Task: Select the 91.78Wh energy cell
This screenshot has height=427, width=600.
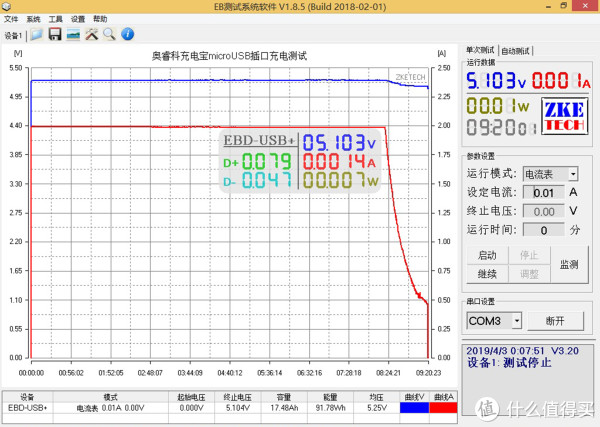Action: coord(331,408)
